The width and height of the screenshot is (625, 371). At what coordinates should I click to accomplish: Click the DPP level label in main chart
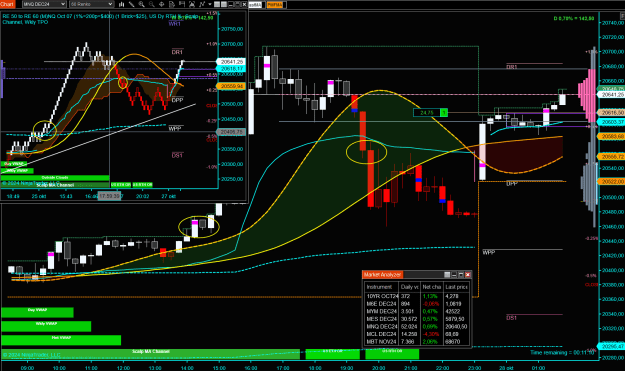[x=512, y=184]
